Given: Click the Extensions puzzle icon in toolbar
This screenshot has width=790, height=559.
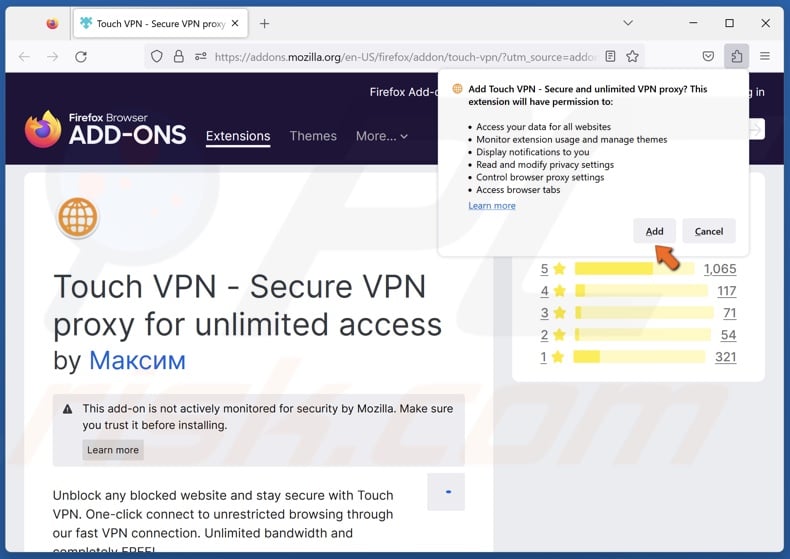Looking at the screenshot, I should [737, 57].
